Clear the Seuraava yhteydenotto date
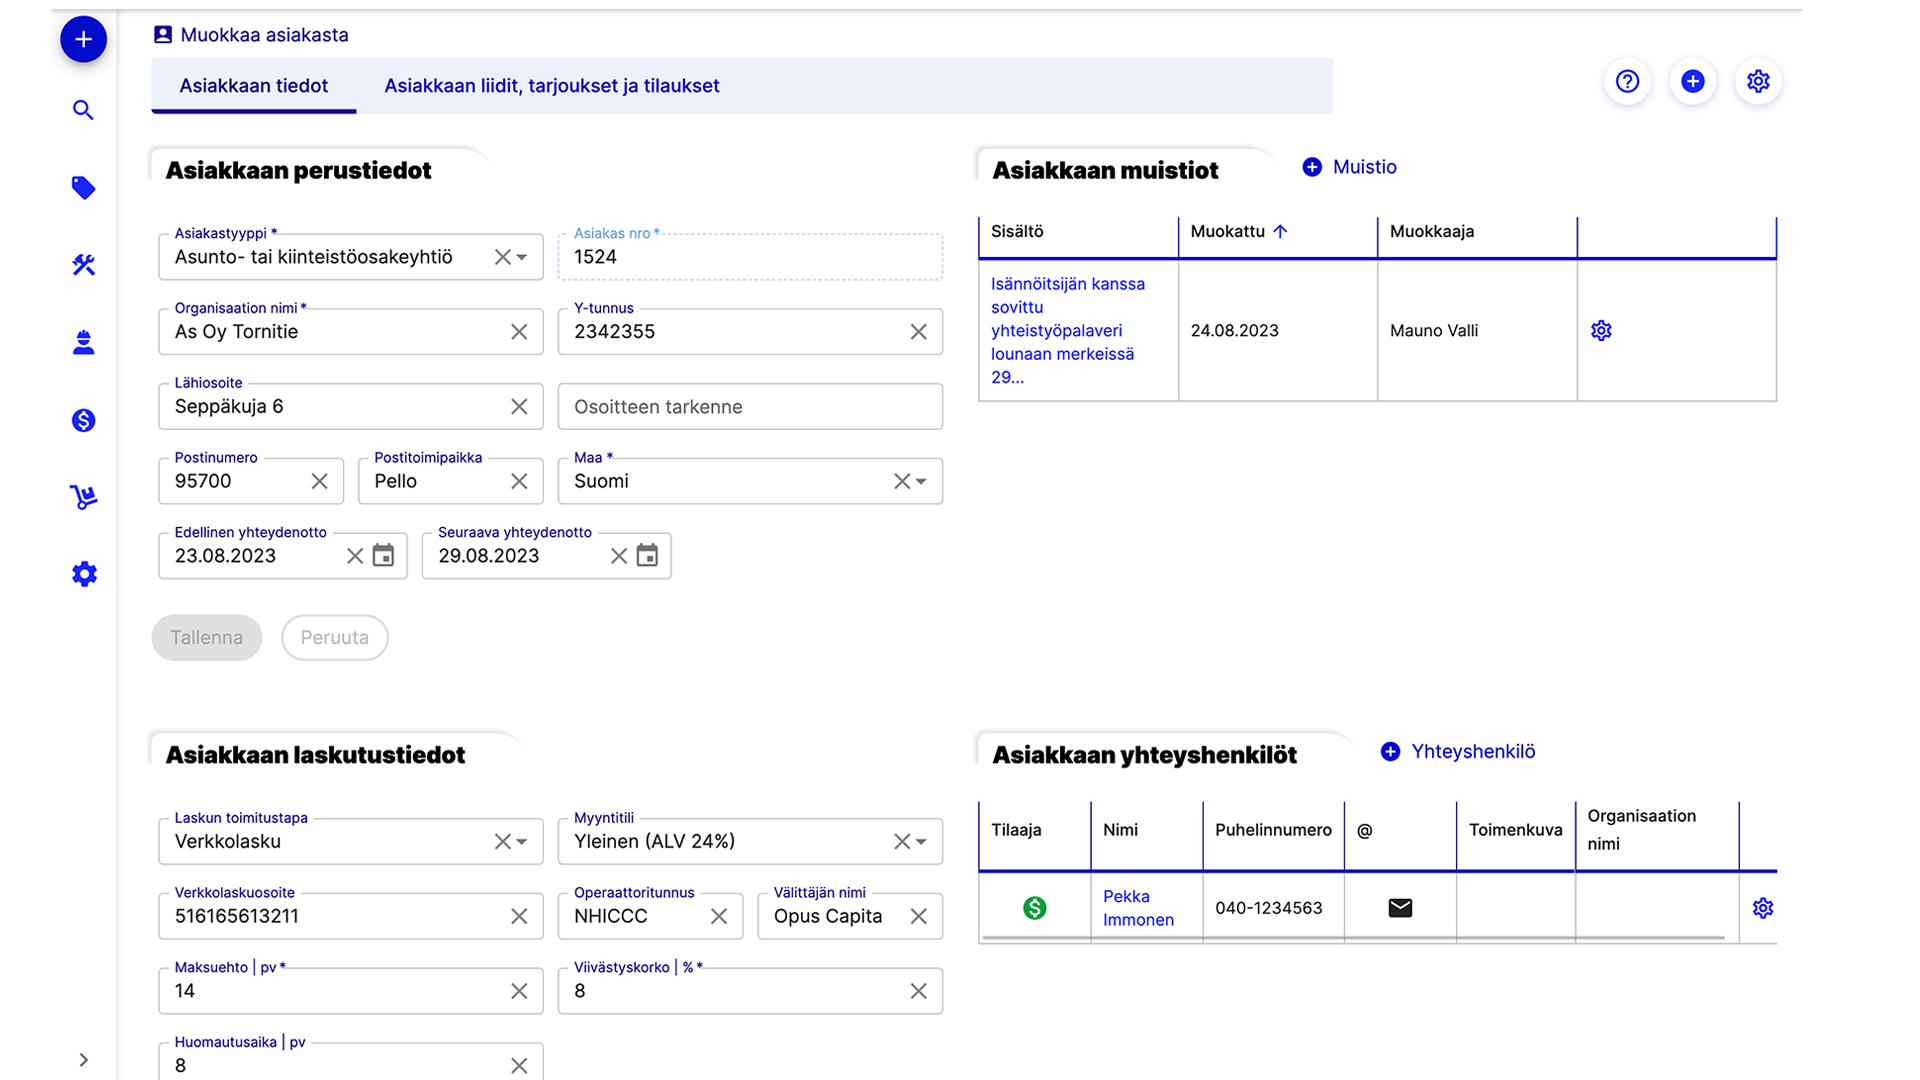The image size is (1920, 1080). click(619, 556)
